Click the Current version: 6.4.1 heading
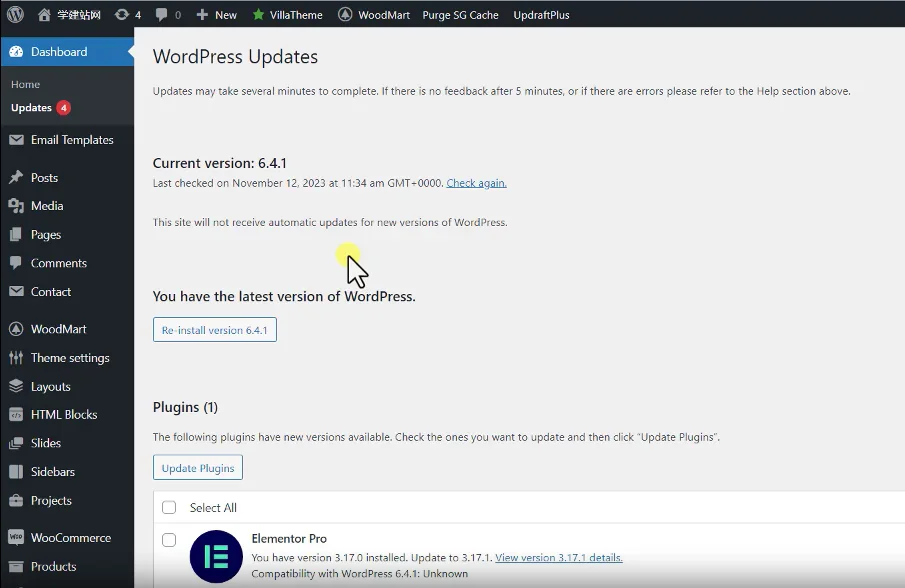Viewport: 905px width, 588px height. click(x=220, y=163)
